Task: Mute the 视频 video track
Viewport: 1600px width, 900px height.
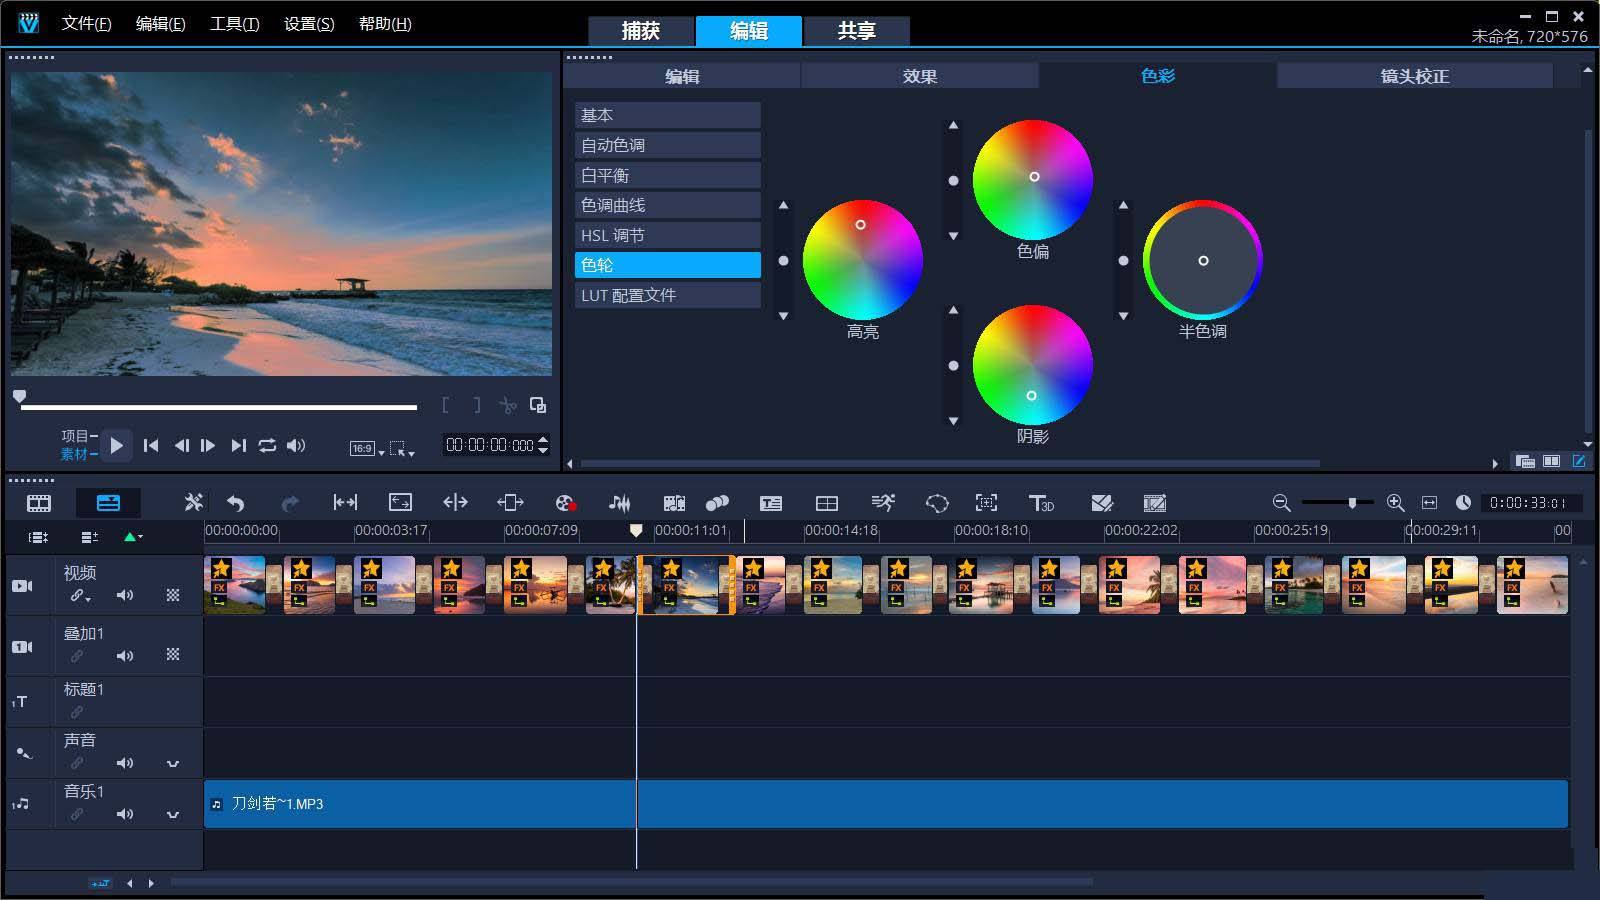Action: tap(125, 596)
